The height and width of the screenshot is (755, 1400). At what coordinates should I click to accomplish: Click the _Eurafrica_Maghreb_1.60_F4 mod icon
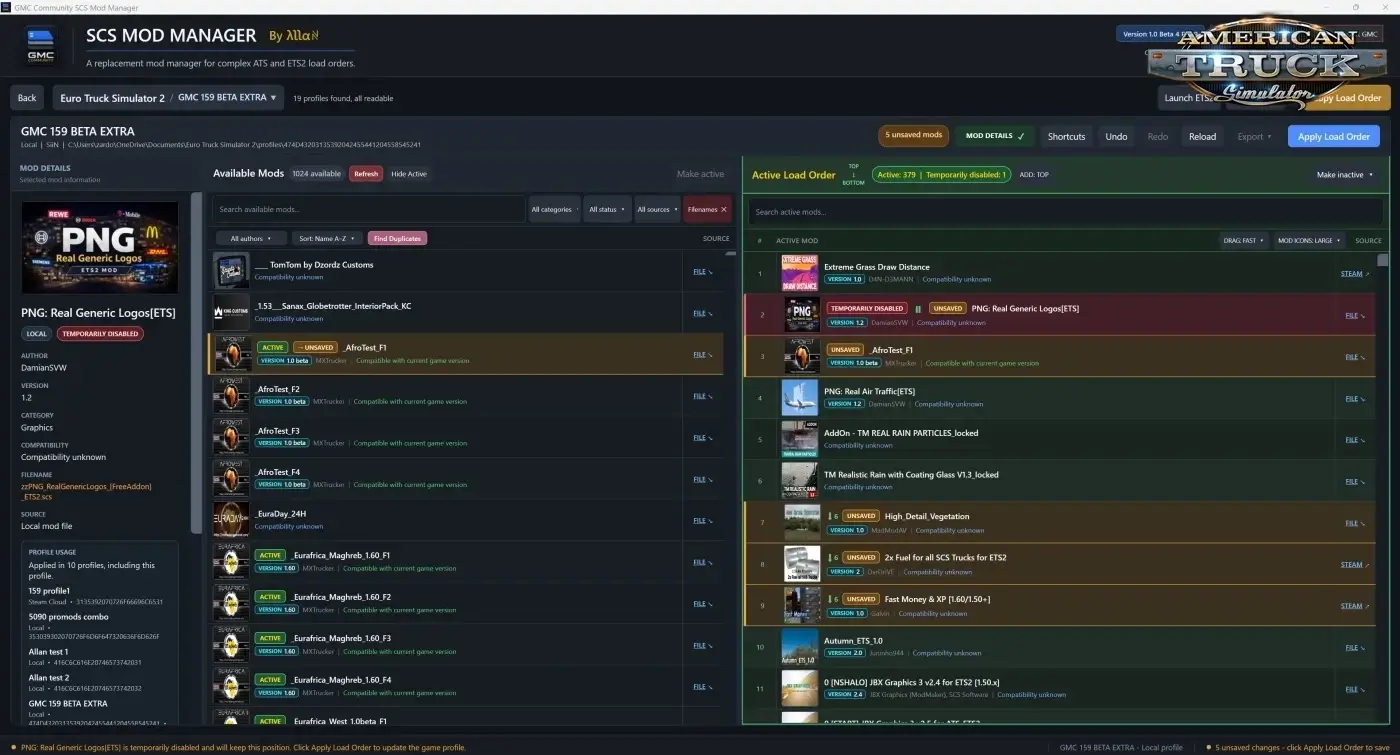(231, 686)
